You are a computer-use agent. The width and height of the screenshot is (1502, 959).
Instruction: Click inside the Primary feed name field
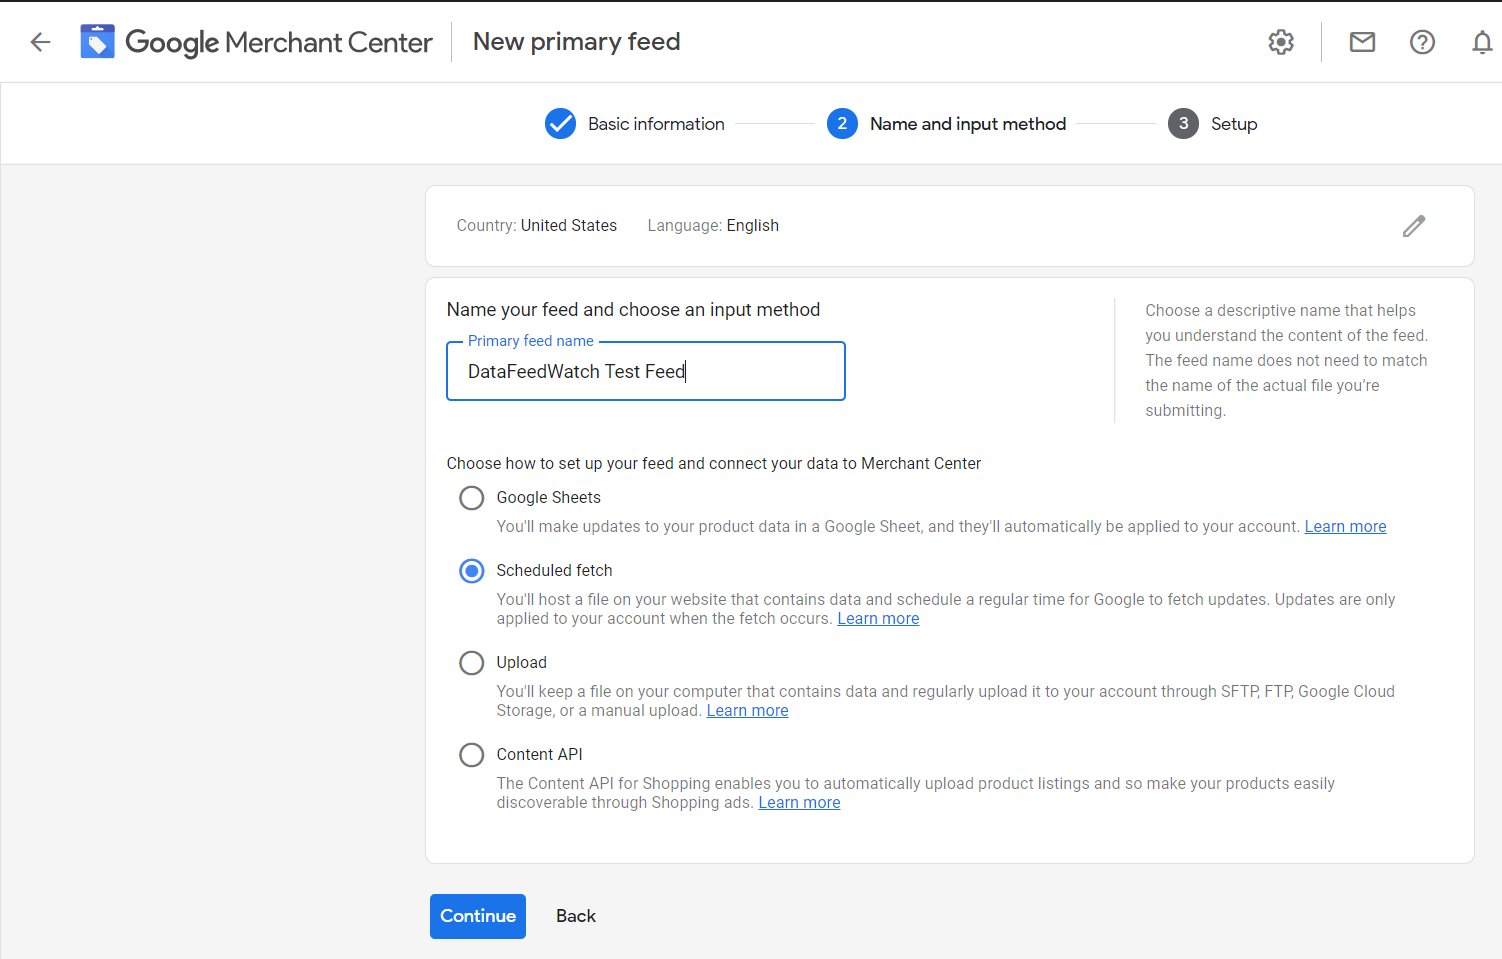click(645, 371)
